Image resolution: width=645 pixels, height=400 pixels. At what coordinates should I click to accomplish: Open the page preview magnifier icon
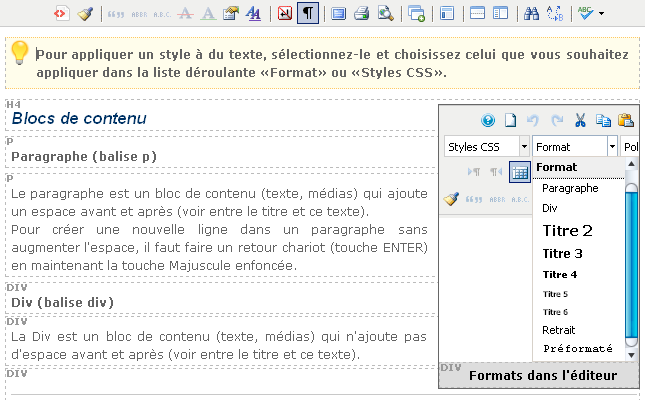[x=386, y=14]
